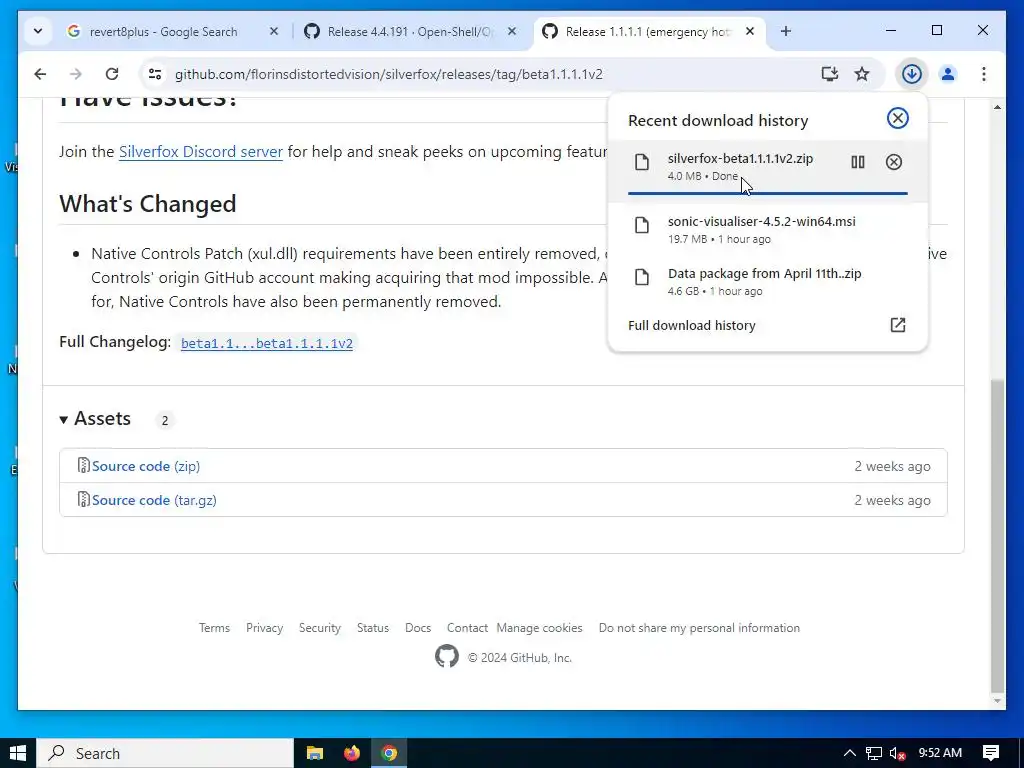Open the Security footer link
Viewport: 1024px width, 768px height.
tap(320, 628)
